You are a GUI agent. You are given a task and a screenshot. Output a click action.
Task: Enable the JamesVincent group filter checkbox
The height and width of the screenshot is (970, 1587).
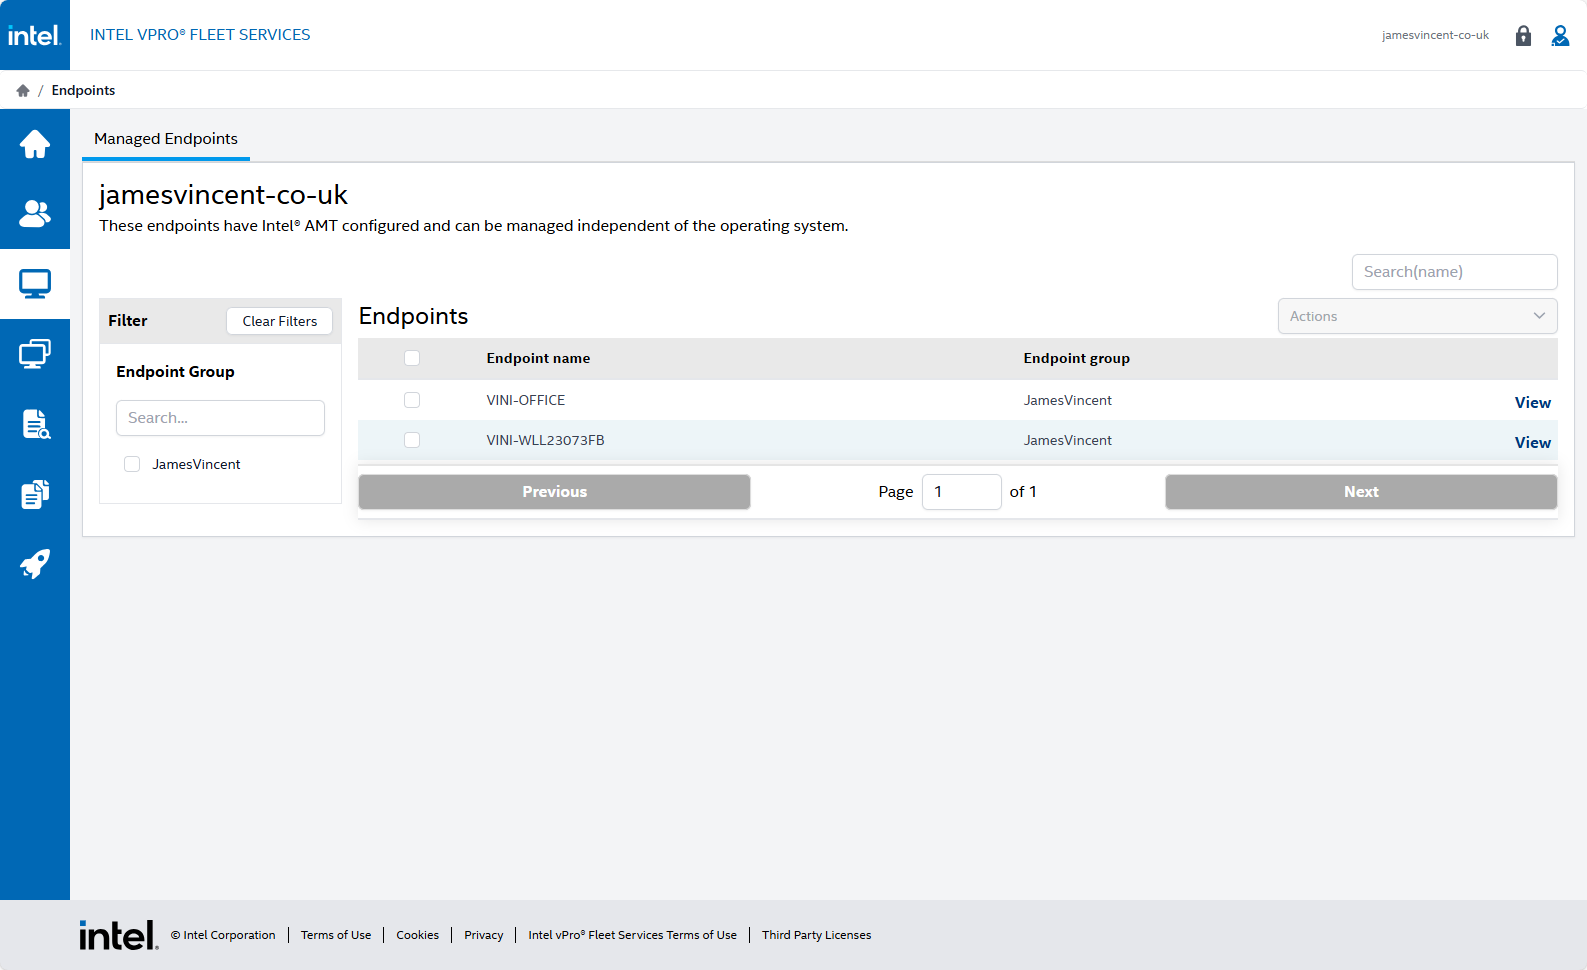point(132,464)
